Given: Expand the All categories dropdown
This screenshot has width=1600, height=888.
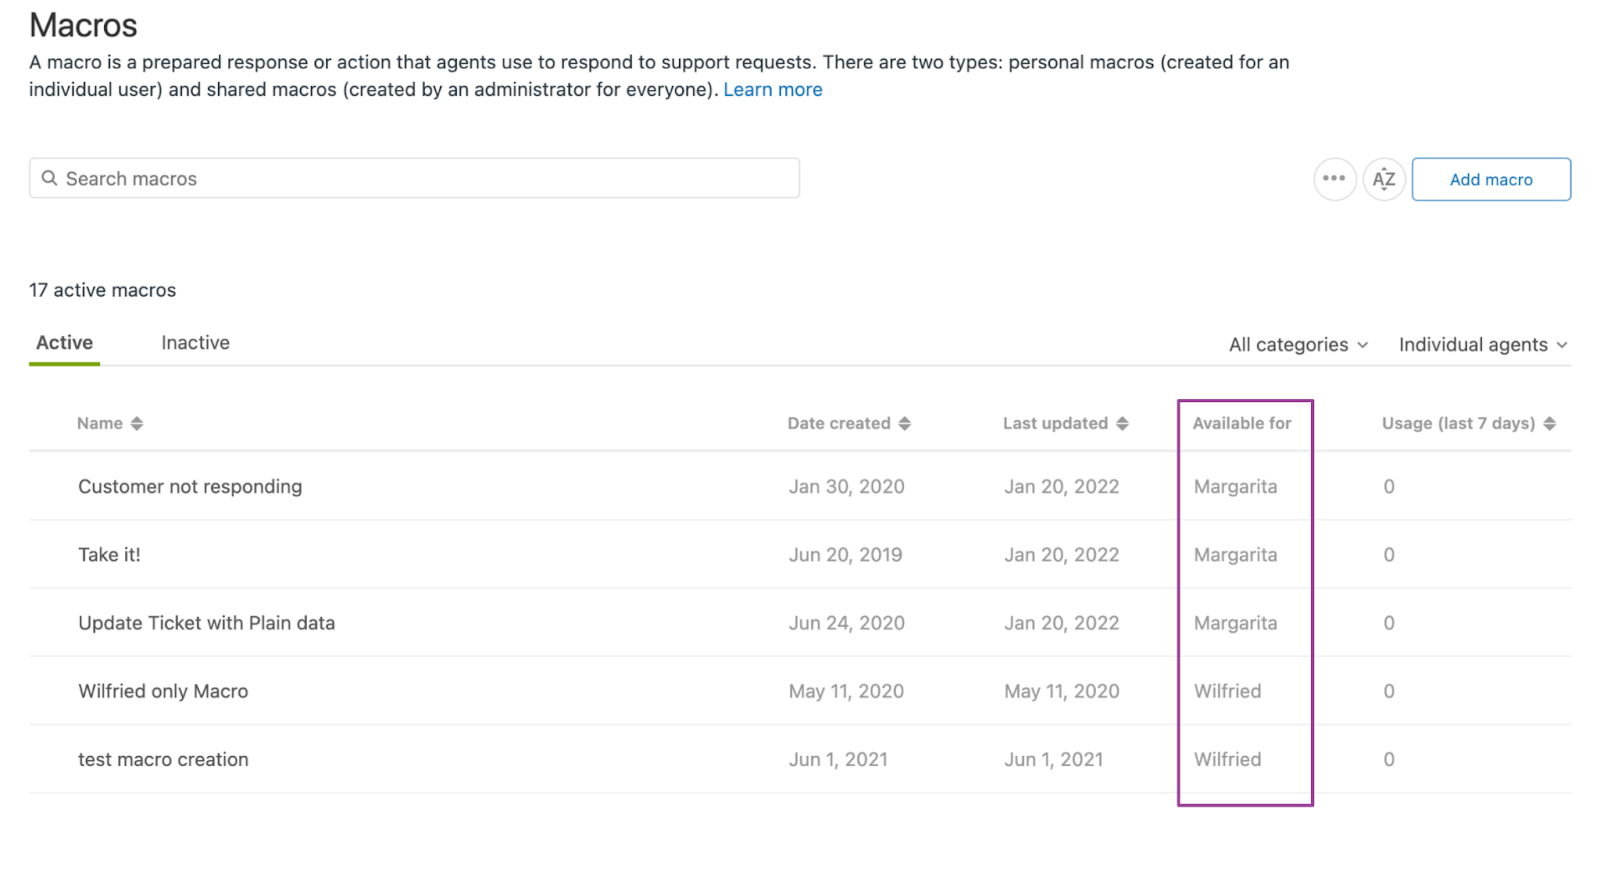Looking at the screenshot, I should [x=1298, y=344].
